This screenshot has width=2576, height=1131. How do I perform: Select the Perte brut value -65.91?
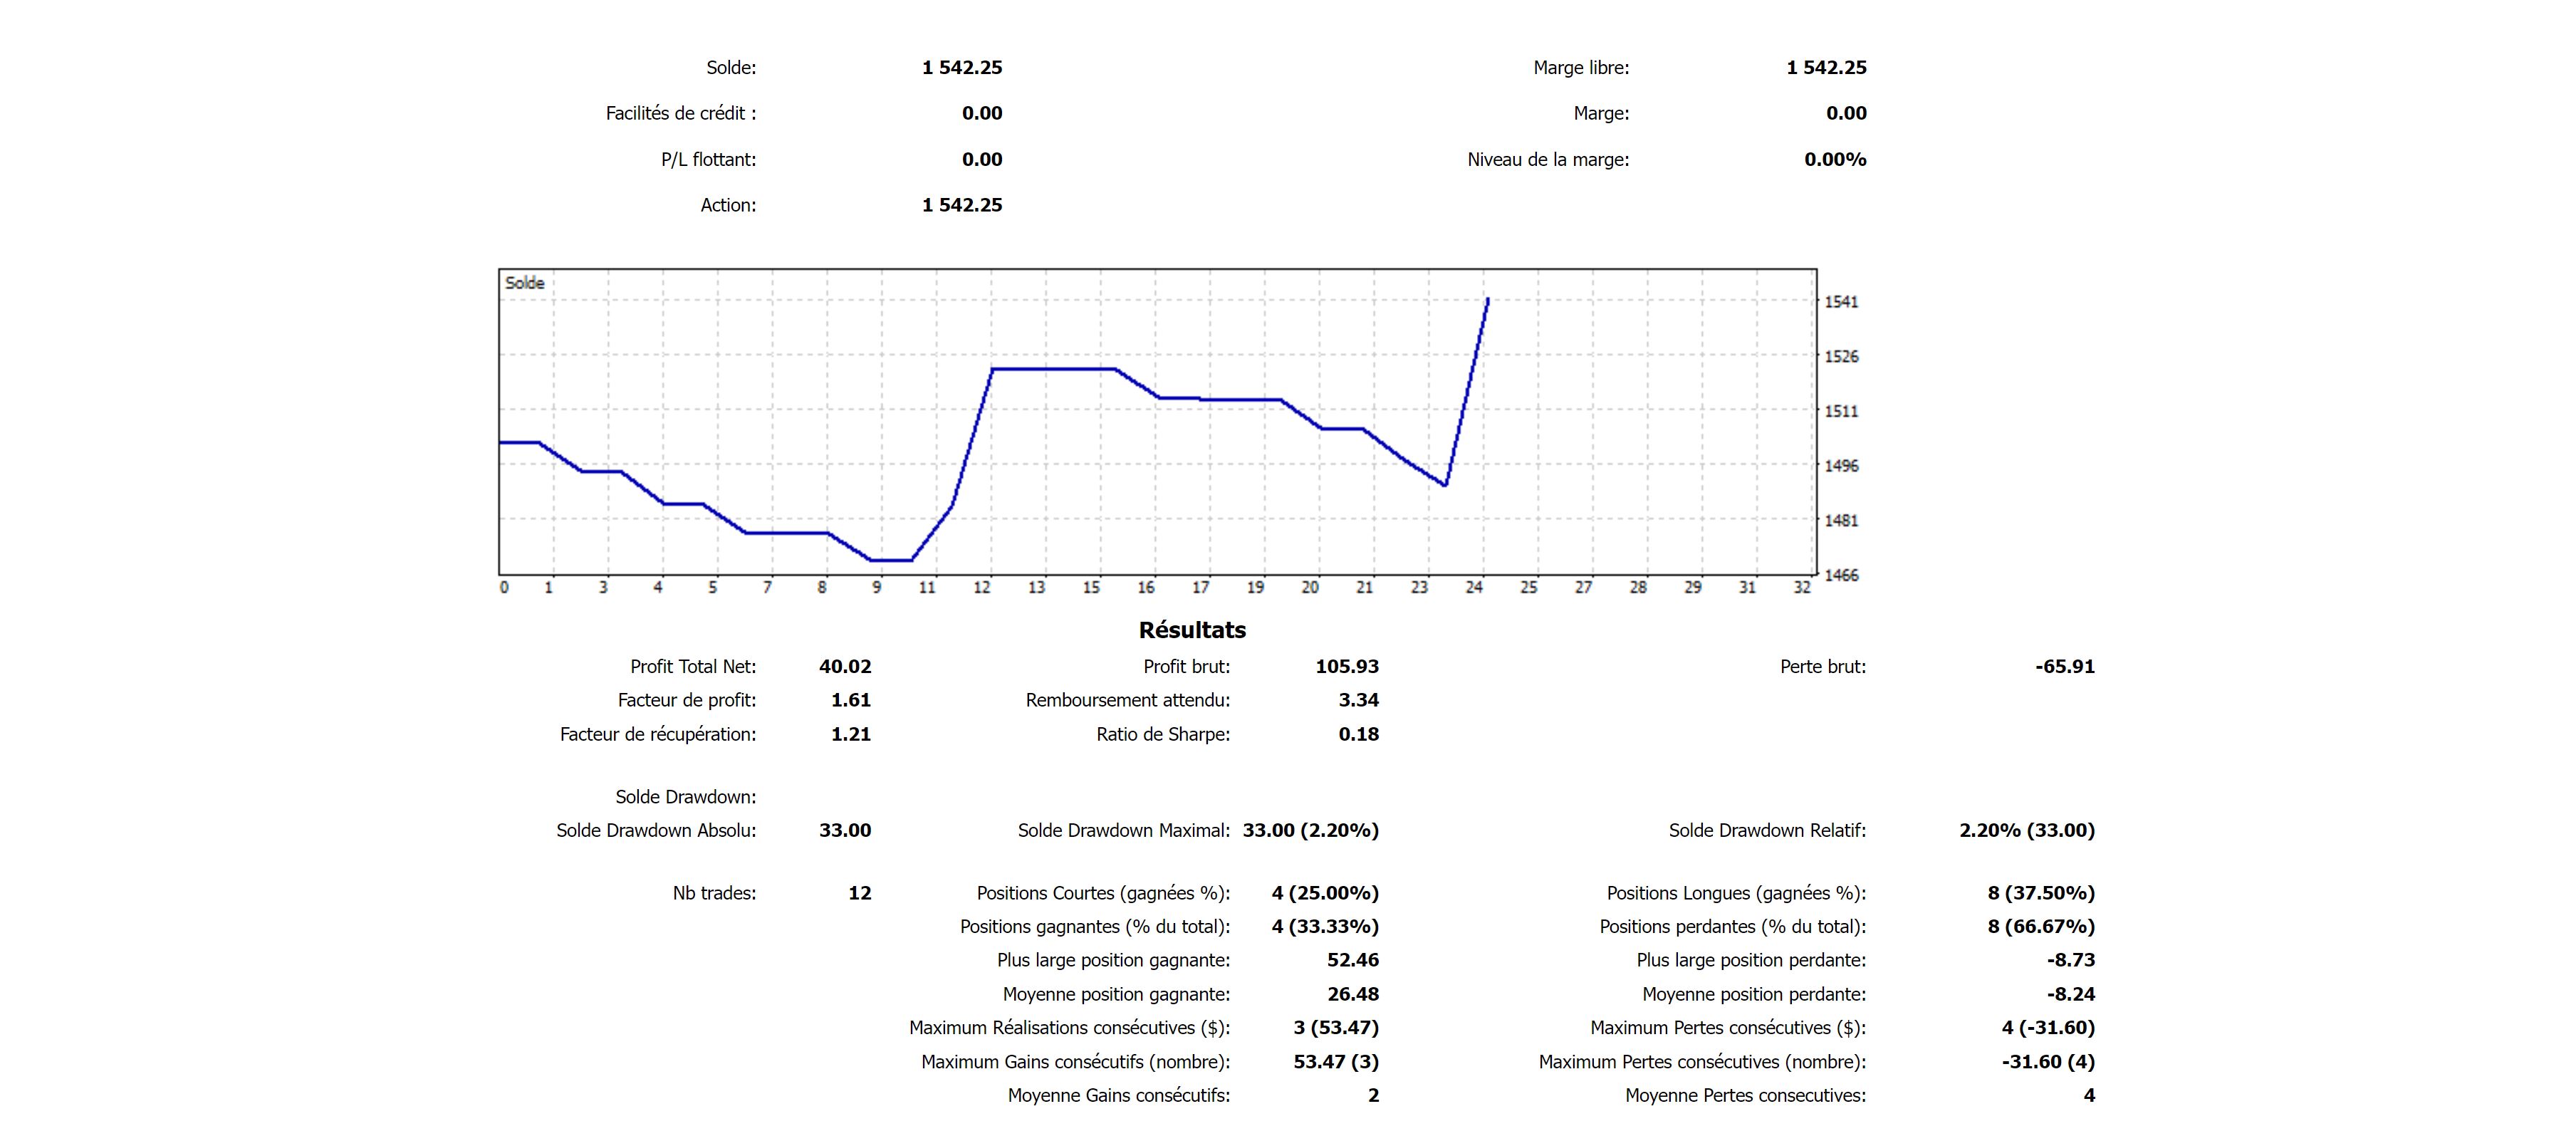2064,666
